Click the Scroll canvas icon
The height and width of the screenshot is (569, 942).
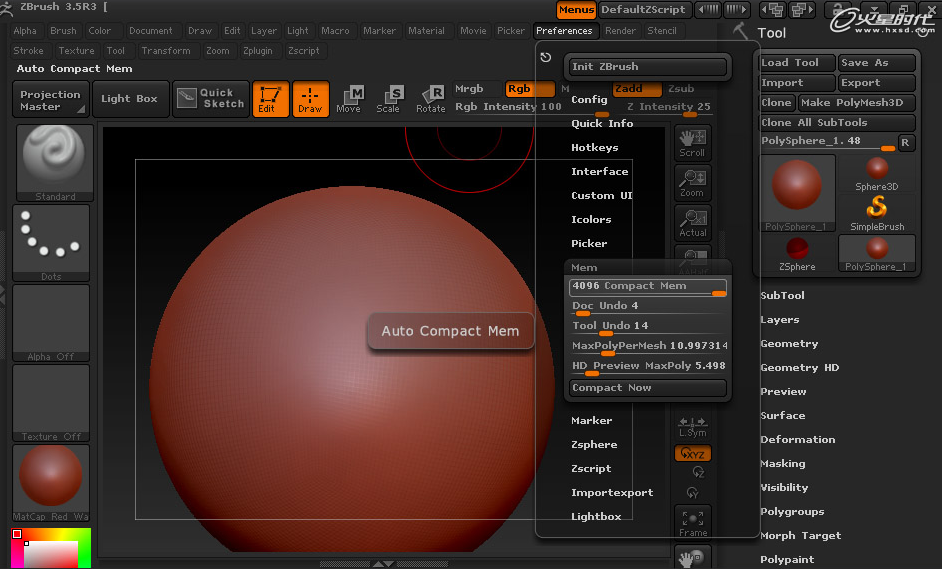click(693, 143)
